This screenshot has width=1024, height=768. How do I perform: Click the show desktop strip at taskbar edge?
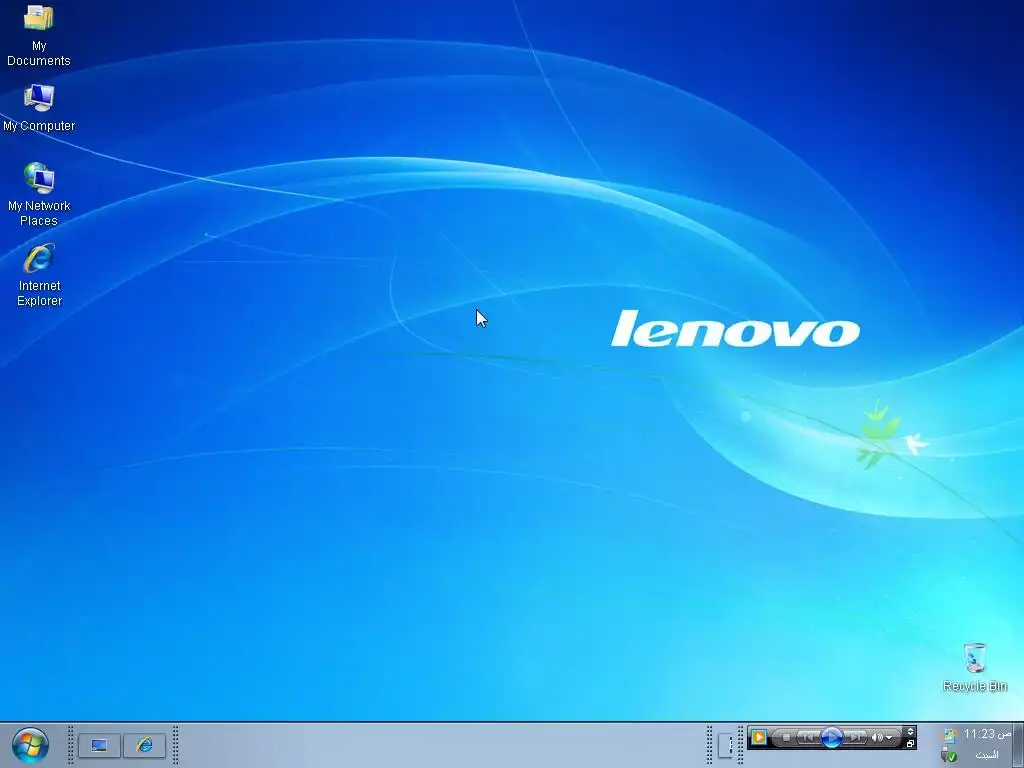(x=1018, y=745)
